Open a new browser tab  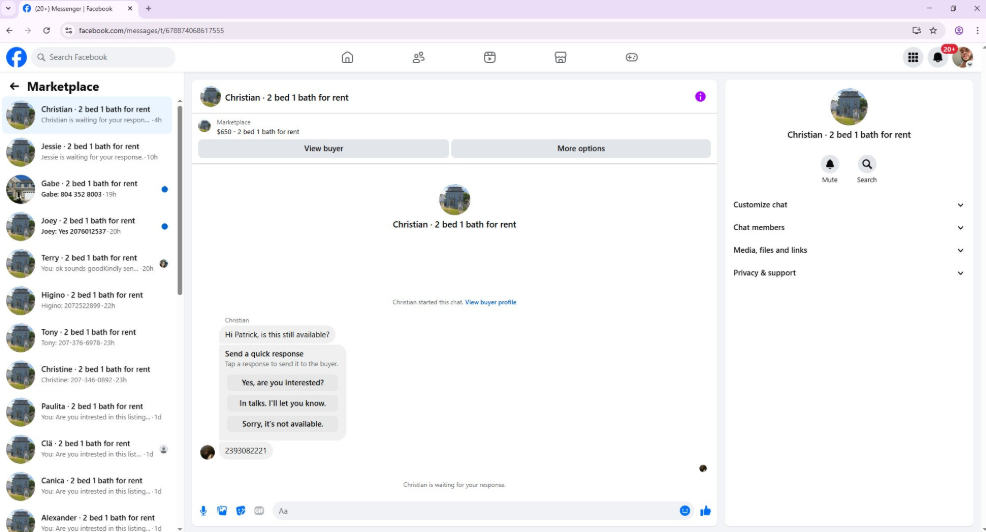148,9
